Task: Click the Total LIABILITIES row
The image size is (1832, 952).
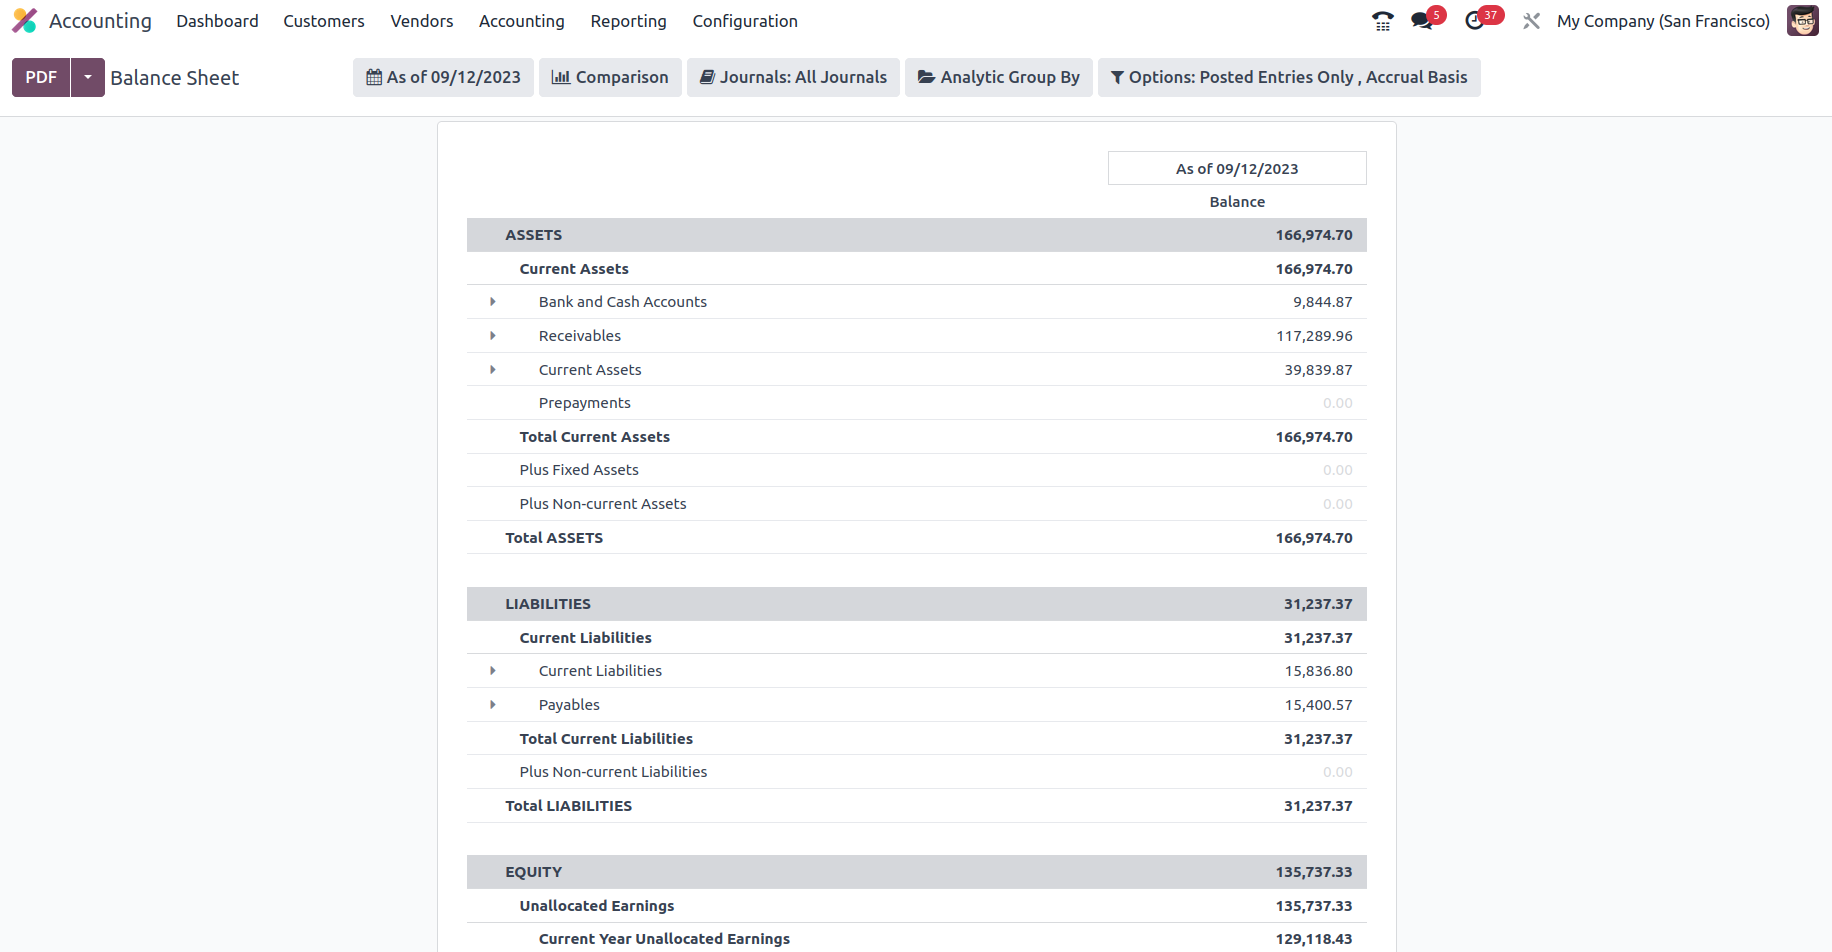Action: pos(917,806)
